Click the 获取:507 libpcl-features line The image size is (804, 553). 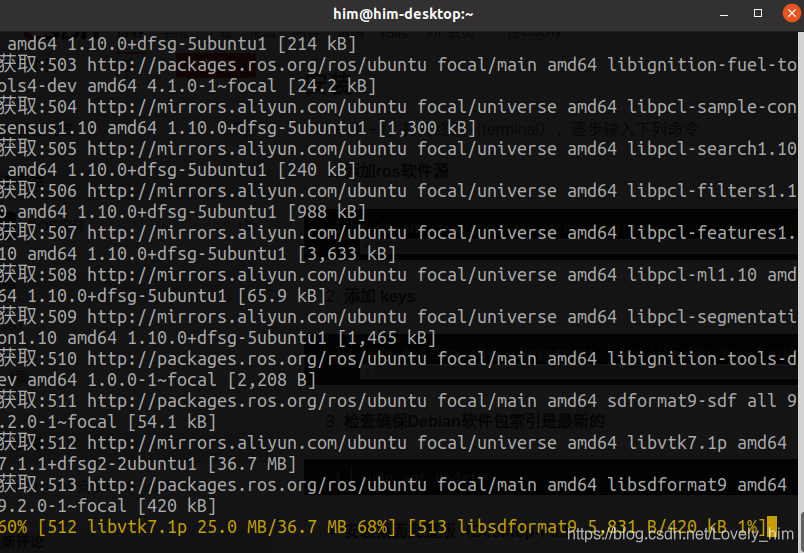[398, 233]
